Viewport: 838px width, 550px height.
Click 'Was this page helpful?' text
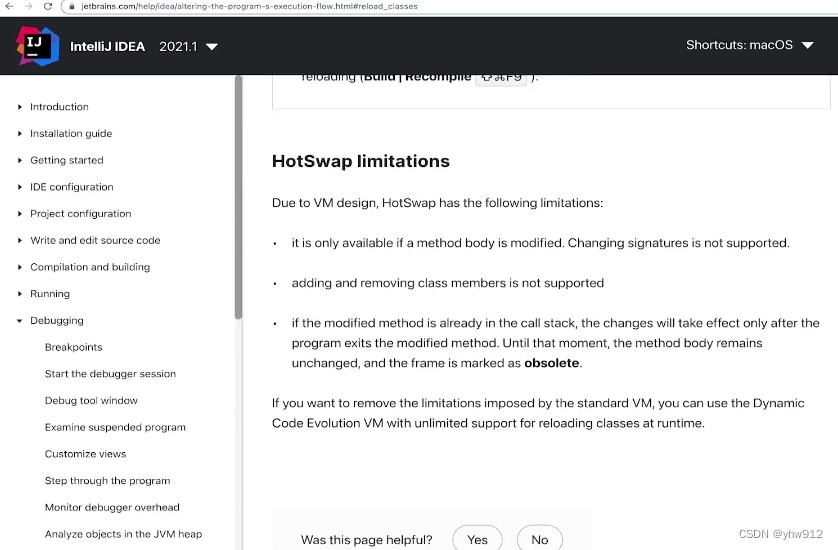pos(367,540)
